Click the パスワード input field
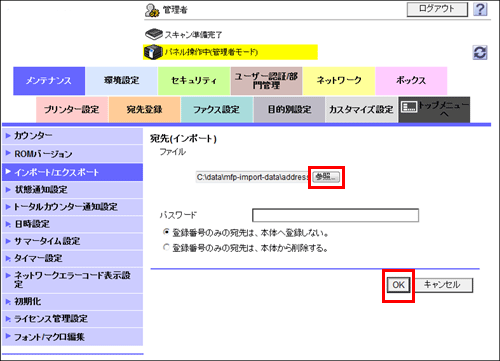Viewport: 500px width, 361px height. [x=335, y=215]
